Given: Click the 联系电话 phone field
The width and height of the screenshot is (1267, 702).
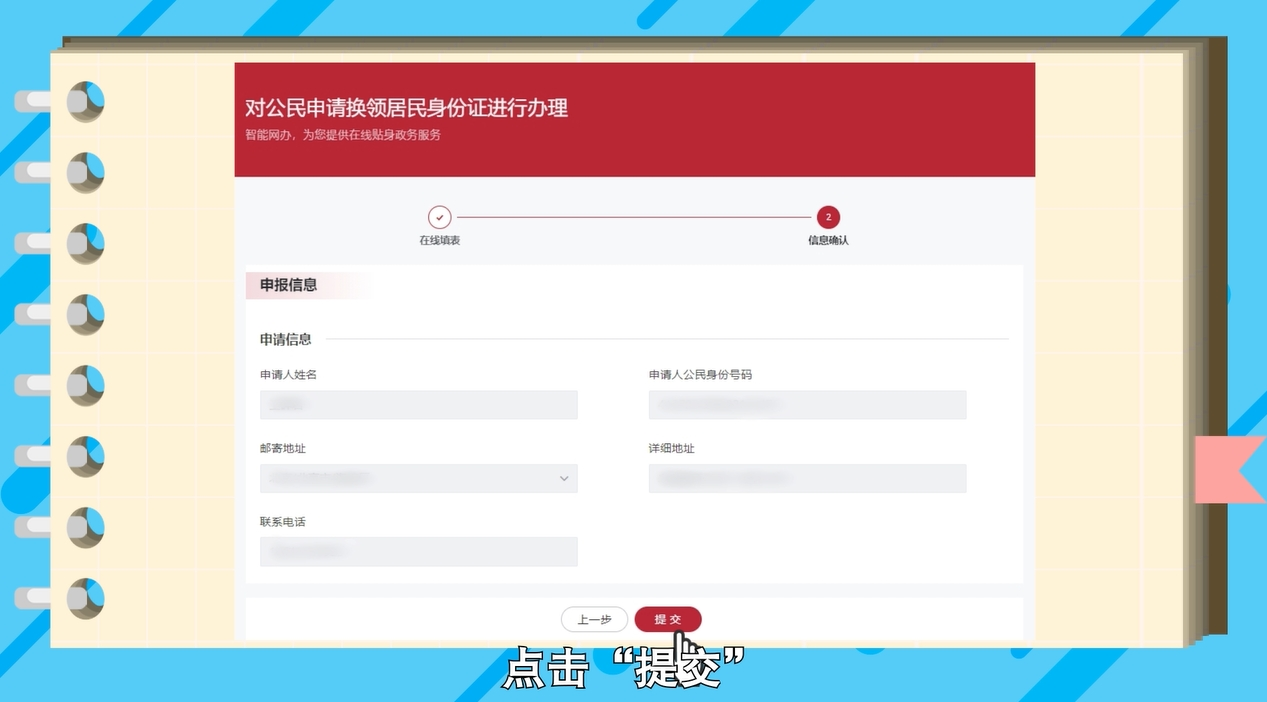Looking at the screenshot, I should (418, 551).
